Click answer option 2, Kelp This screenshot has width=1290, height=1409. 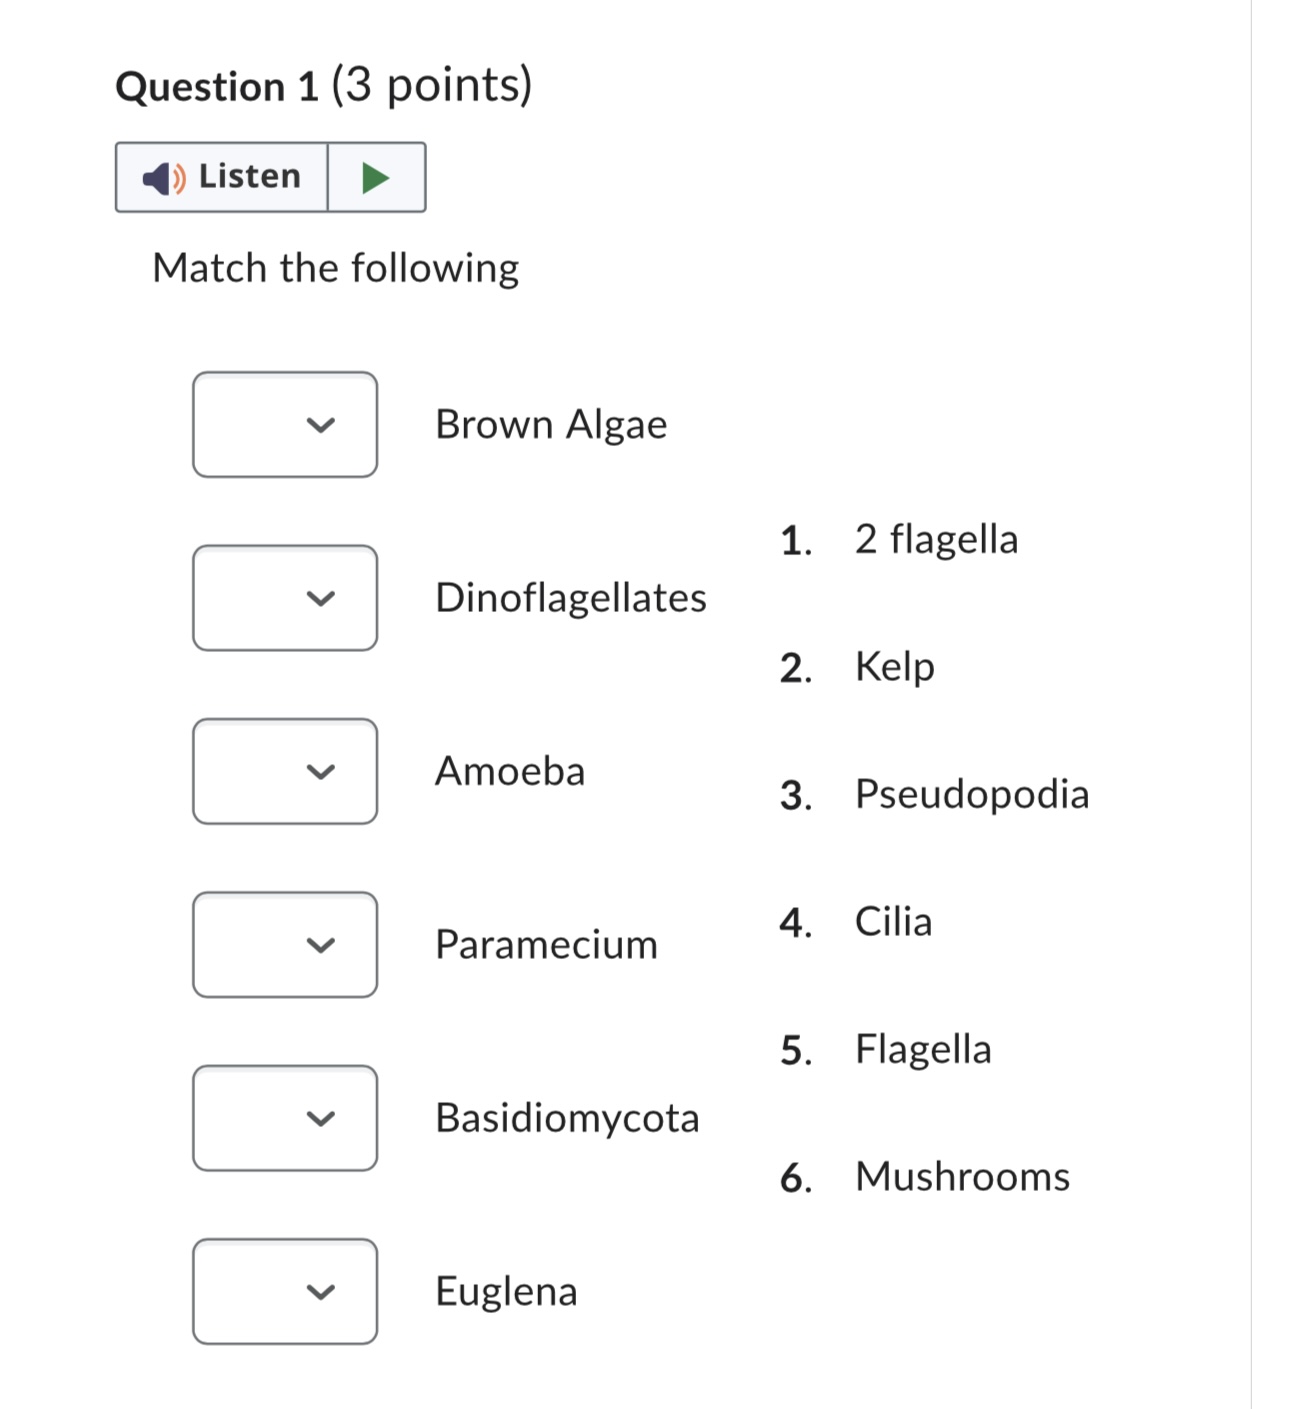858,667
